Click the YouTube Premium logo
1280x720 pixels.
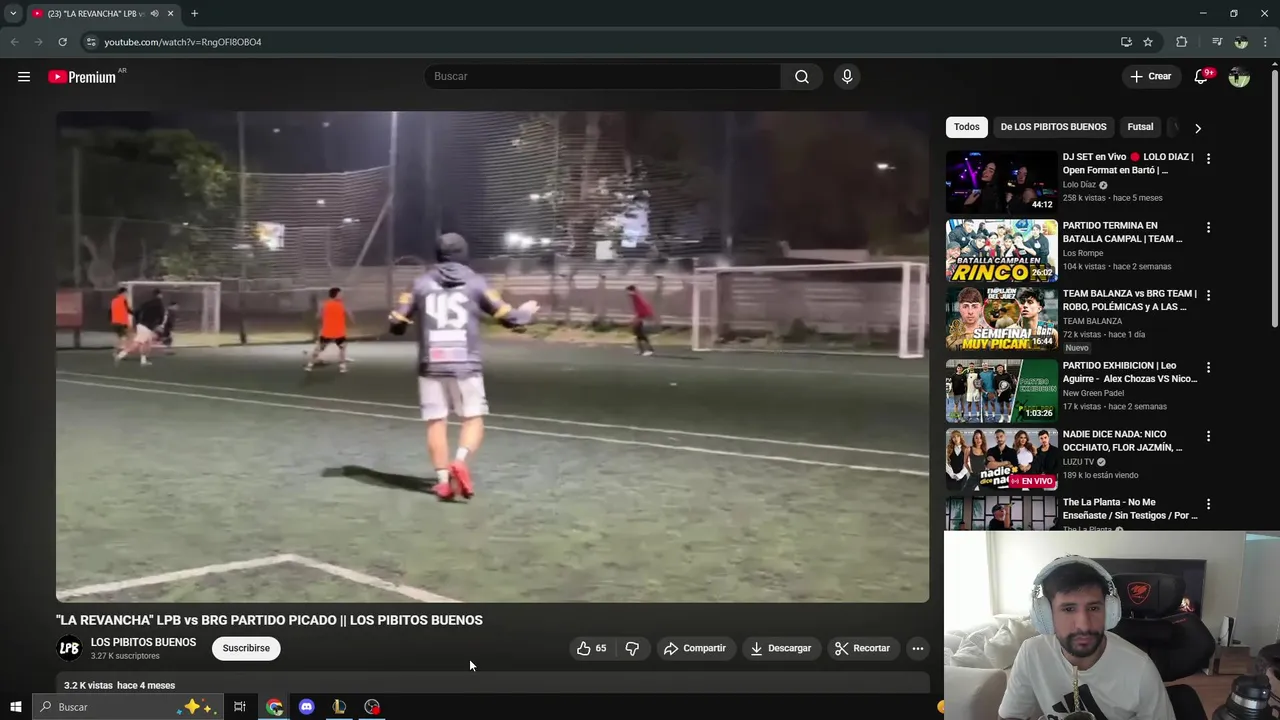pyautogui.click(x=83, y=77)
